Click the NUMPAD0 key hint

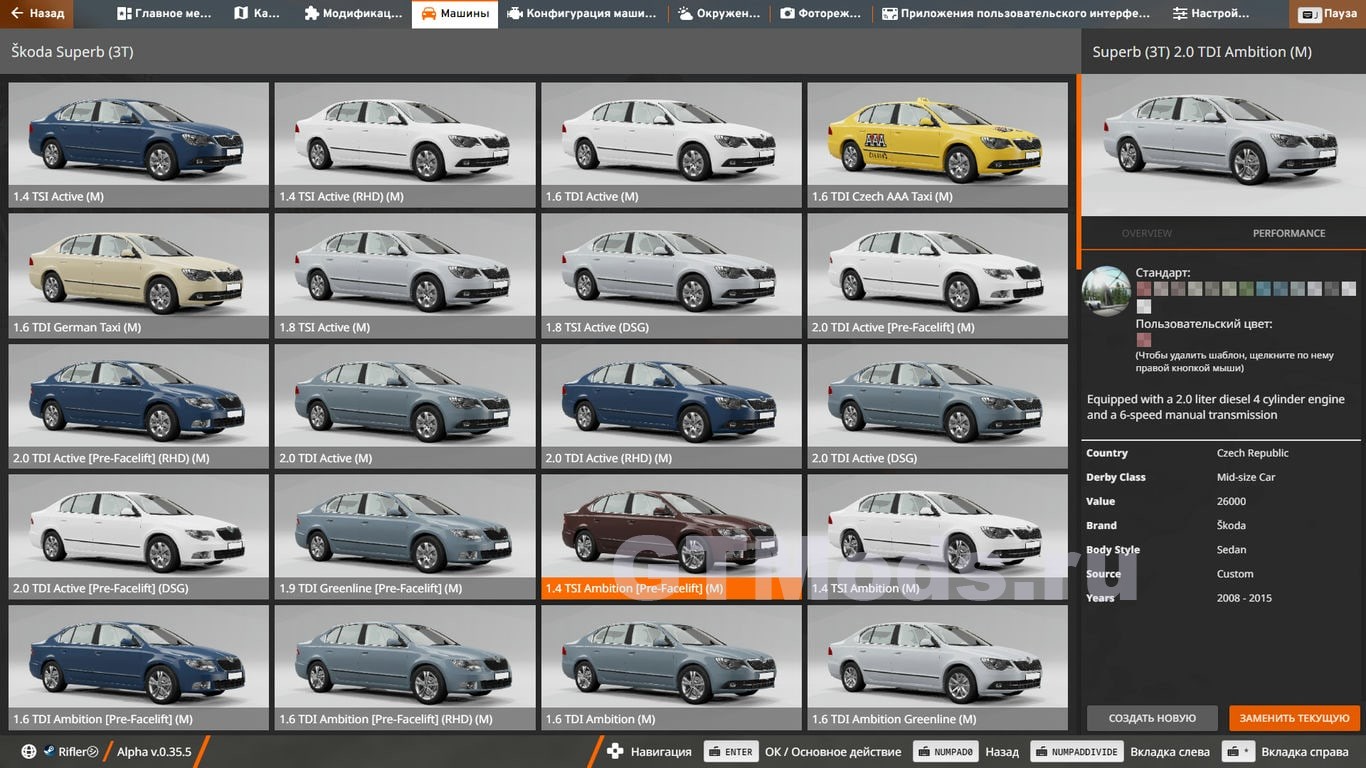pos(944,752)
